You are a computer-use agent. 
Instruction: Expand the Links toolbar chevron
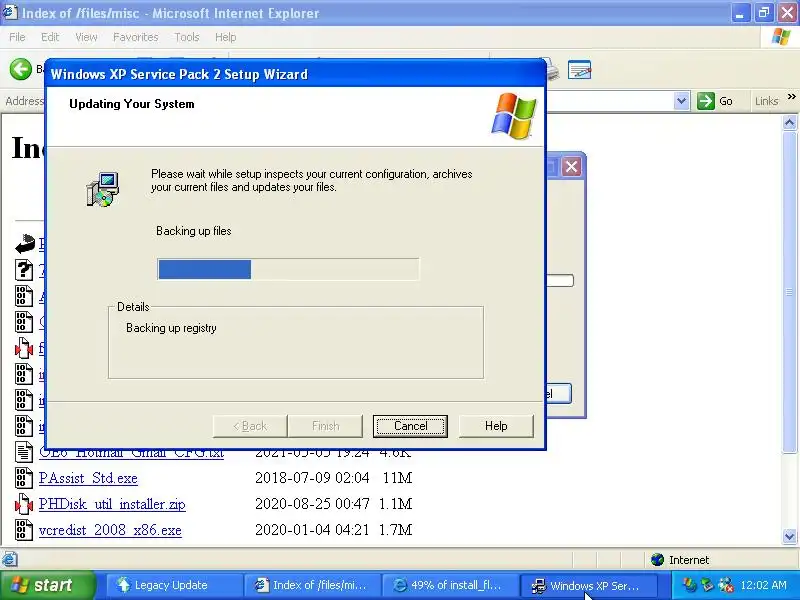coord(791,97)
